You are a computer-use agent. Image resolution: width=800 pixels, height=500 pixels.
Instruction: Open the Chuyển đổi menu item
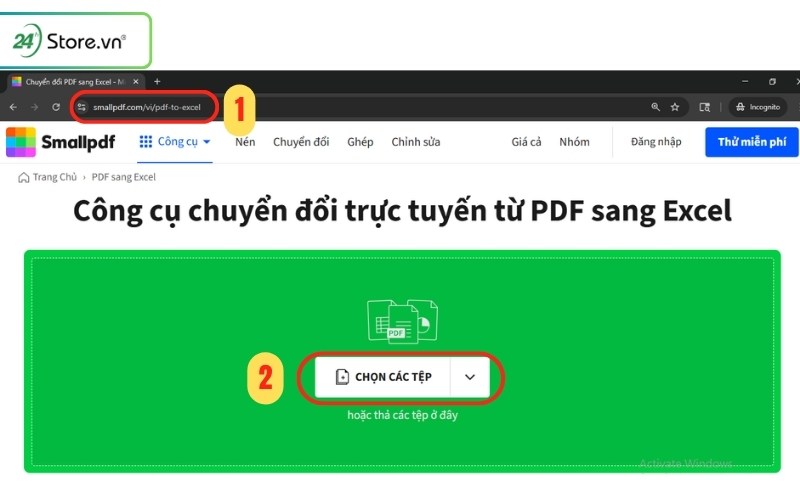coord(301,142)
